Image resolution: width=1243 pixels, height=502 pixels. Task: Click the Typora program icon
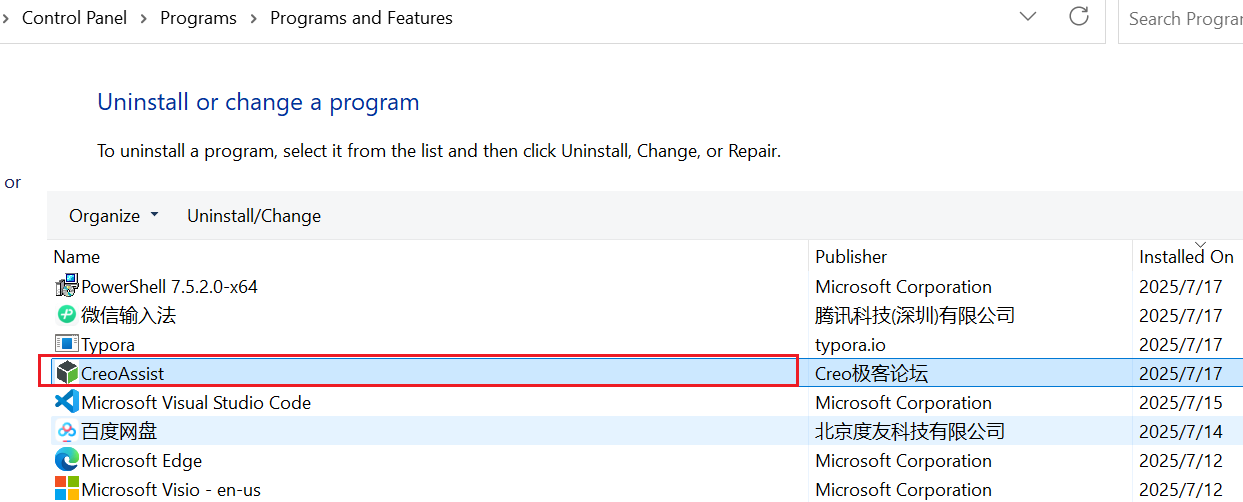click(66, 344)
